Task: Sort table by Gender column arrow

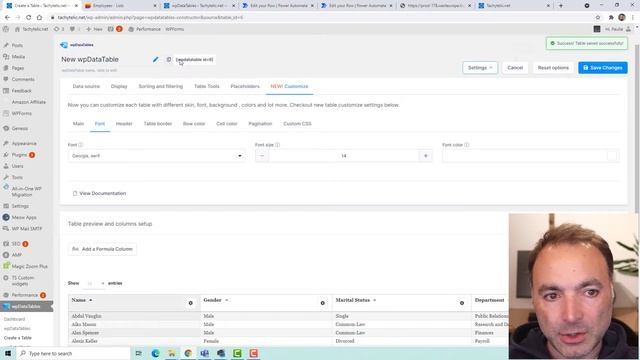Action: click(x=227, y=300)
